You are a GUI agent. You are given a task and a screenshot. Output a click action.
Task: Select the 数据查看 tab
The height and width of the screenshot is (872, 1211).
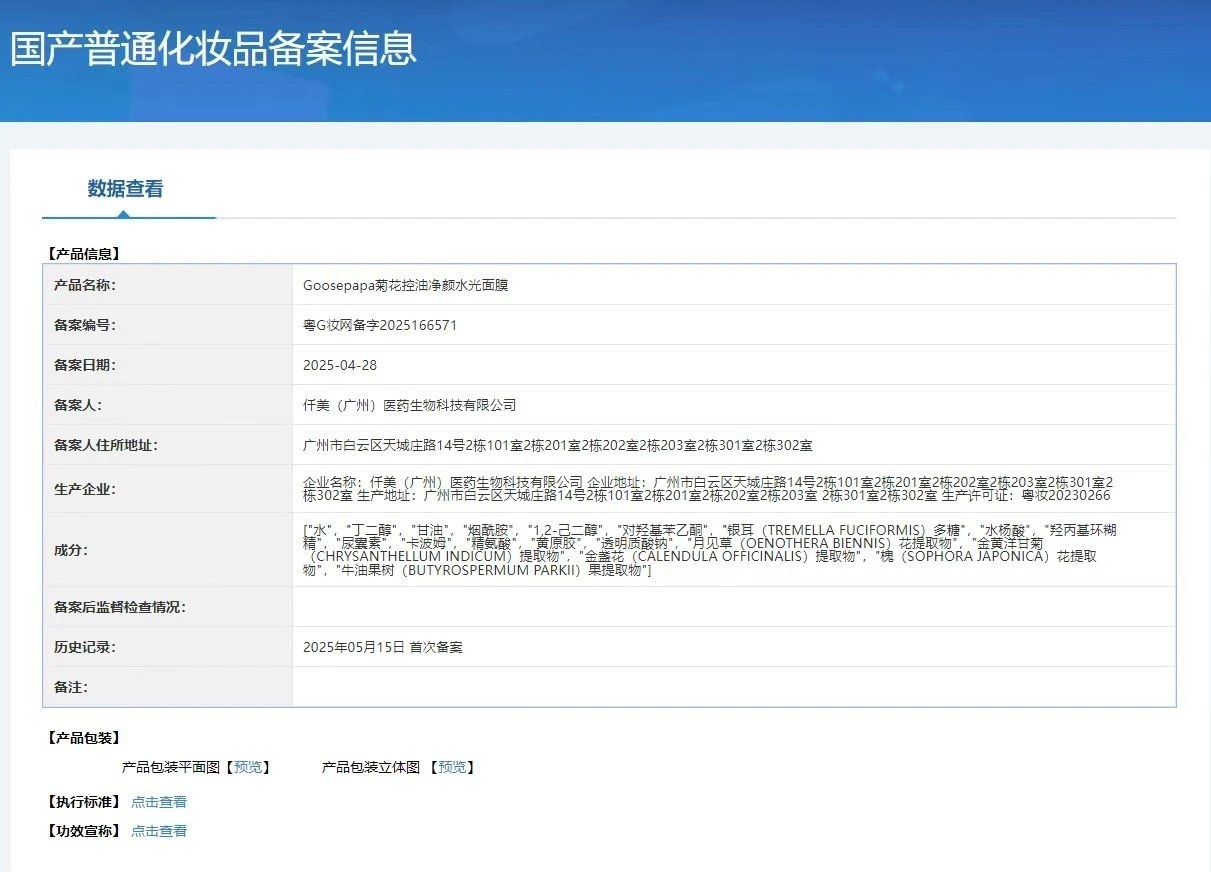pyautogui.click(x=125, y=189)
